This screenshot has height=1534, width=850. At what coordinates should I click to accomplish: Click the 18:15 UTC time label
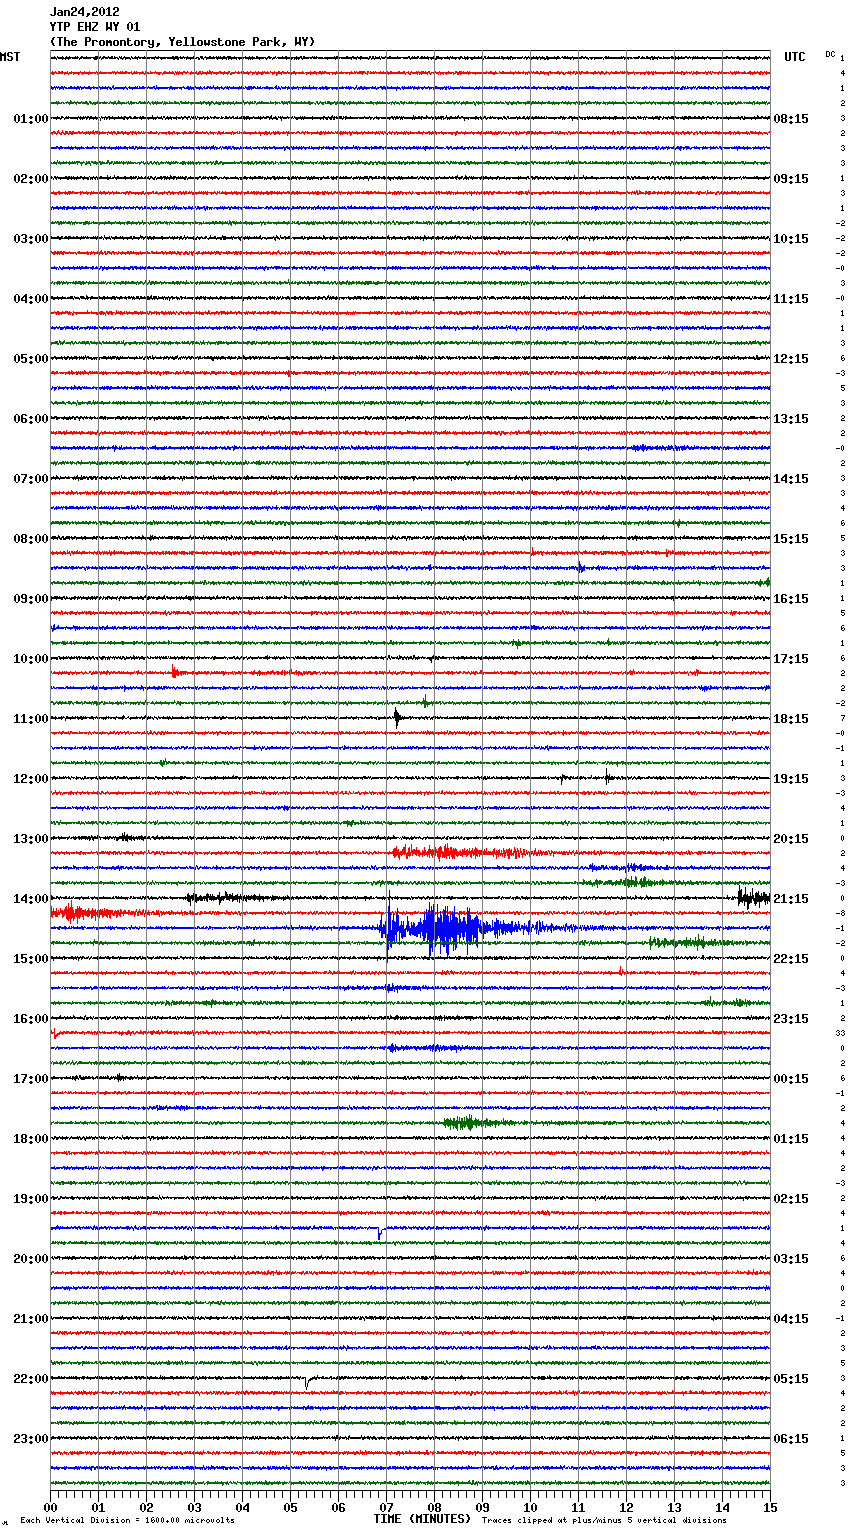point(791,719)
